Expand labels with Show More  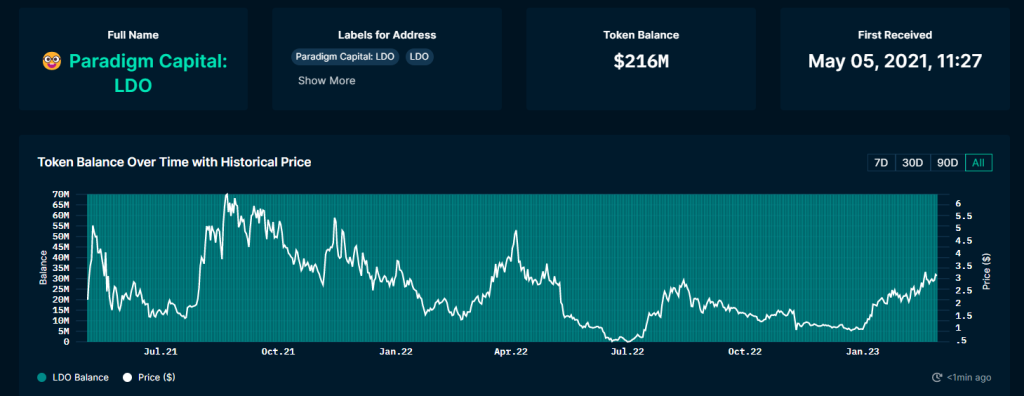coord(327,80)
